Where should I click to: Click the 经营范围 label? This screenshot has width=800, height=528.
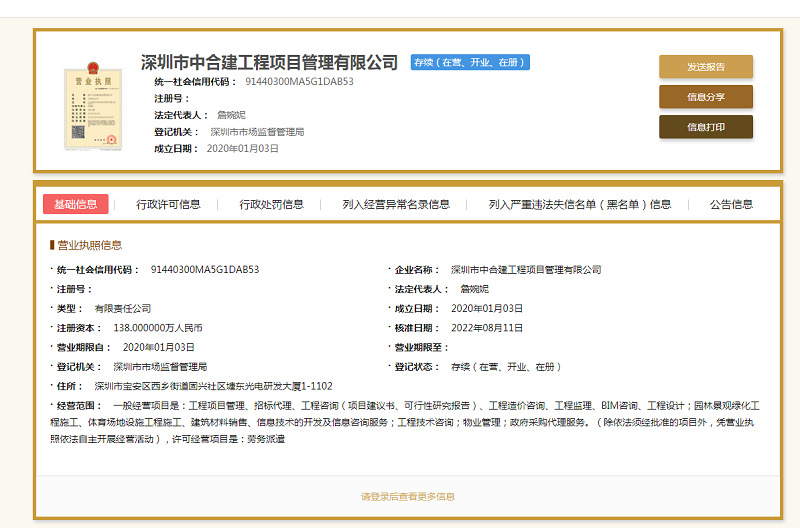pos(79,406)
